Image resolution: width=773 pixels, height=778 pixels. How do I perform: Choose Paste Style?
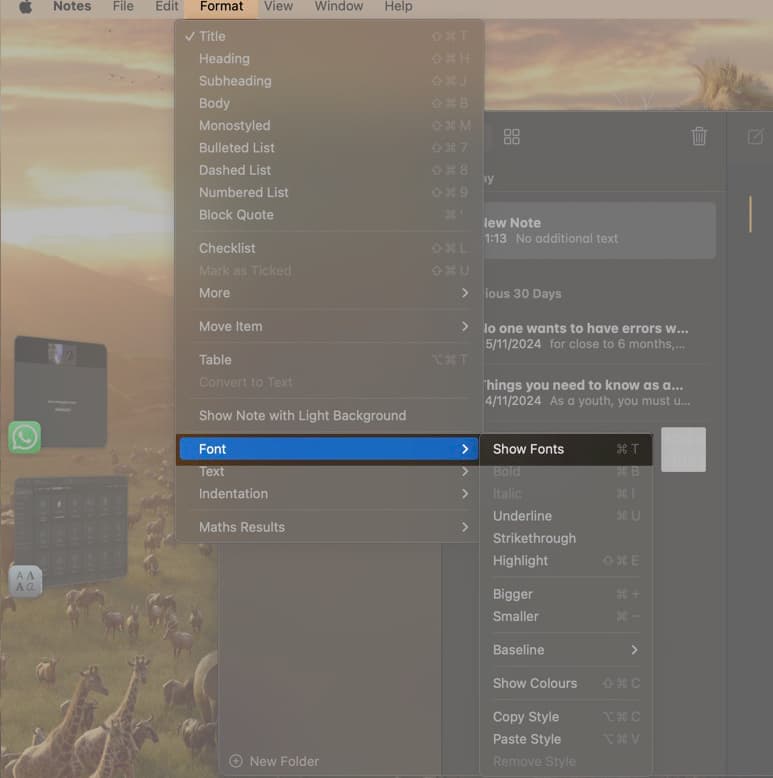566,739
